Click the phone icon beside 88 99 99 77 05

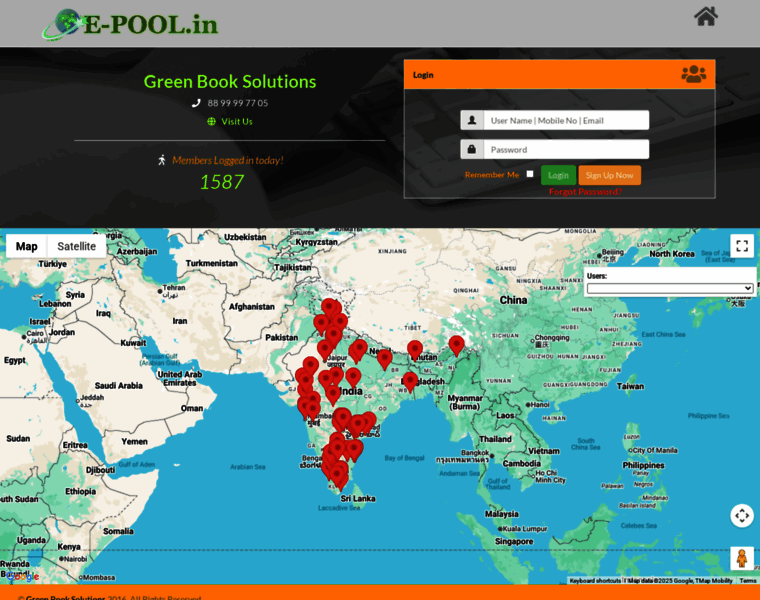[196, 103]
